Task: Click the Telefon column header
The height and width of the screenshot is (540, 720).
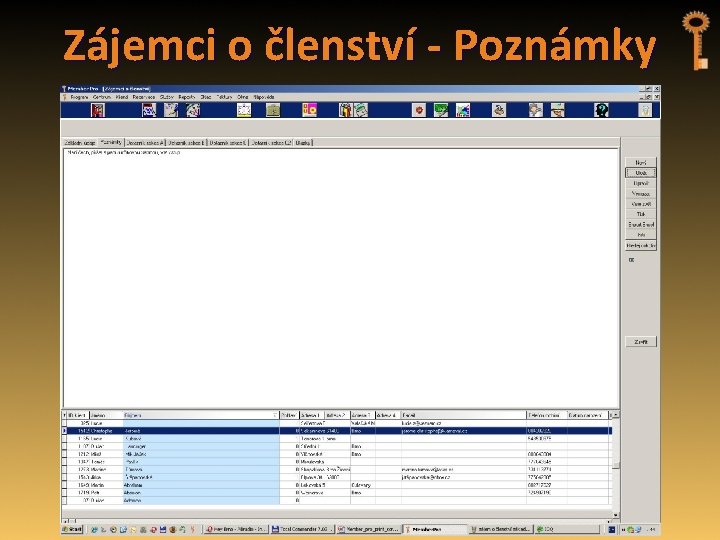Action: click(x=547, y=415)
